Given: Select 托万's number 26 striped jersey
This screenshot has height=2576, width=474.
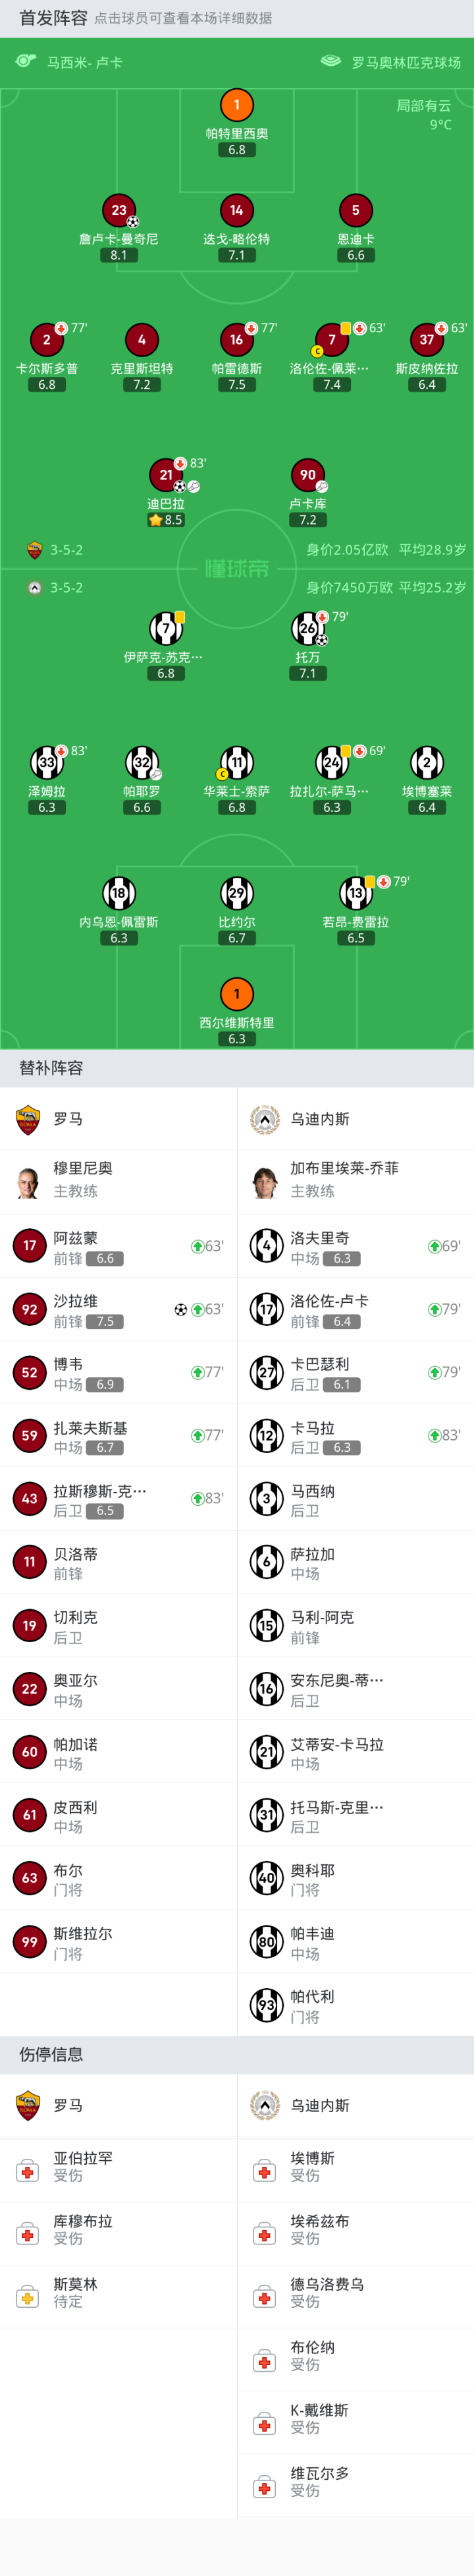Looking at the screenshot, I should pyautogui.click(x=307, y=628).
